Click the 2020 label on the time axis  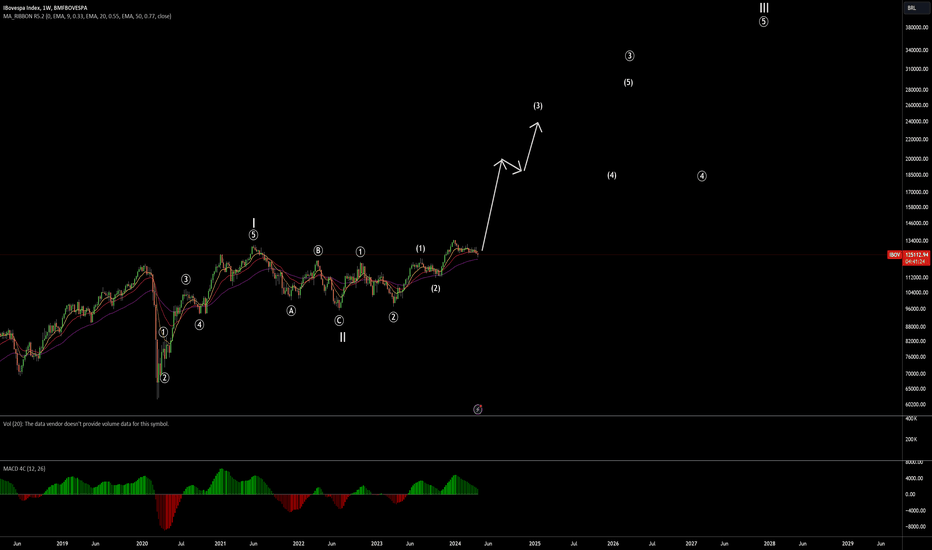[x=142, y=543]
